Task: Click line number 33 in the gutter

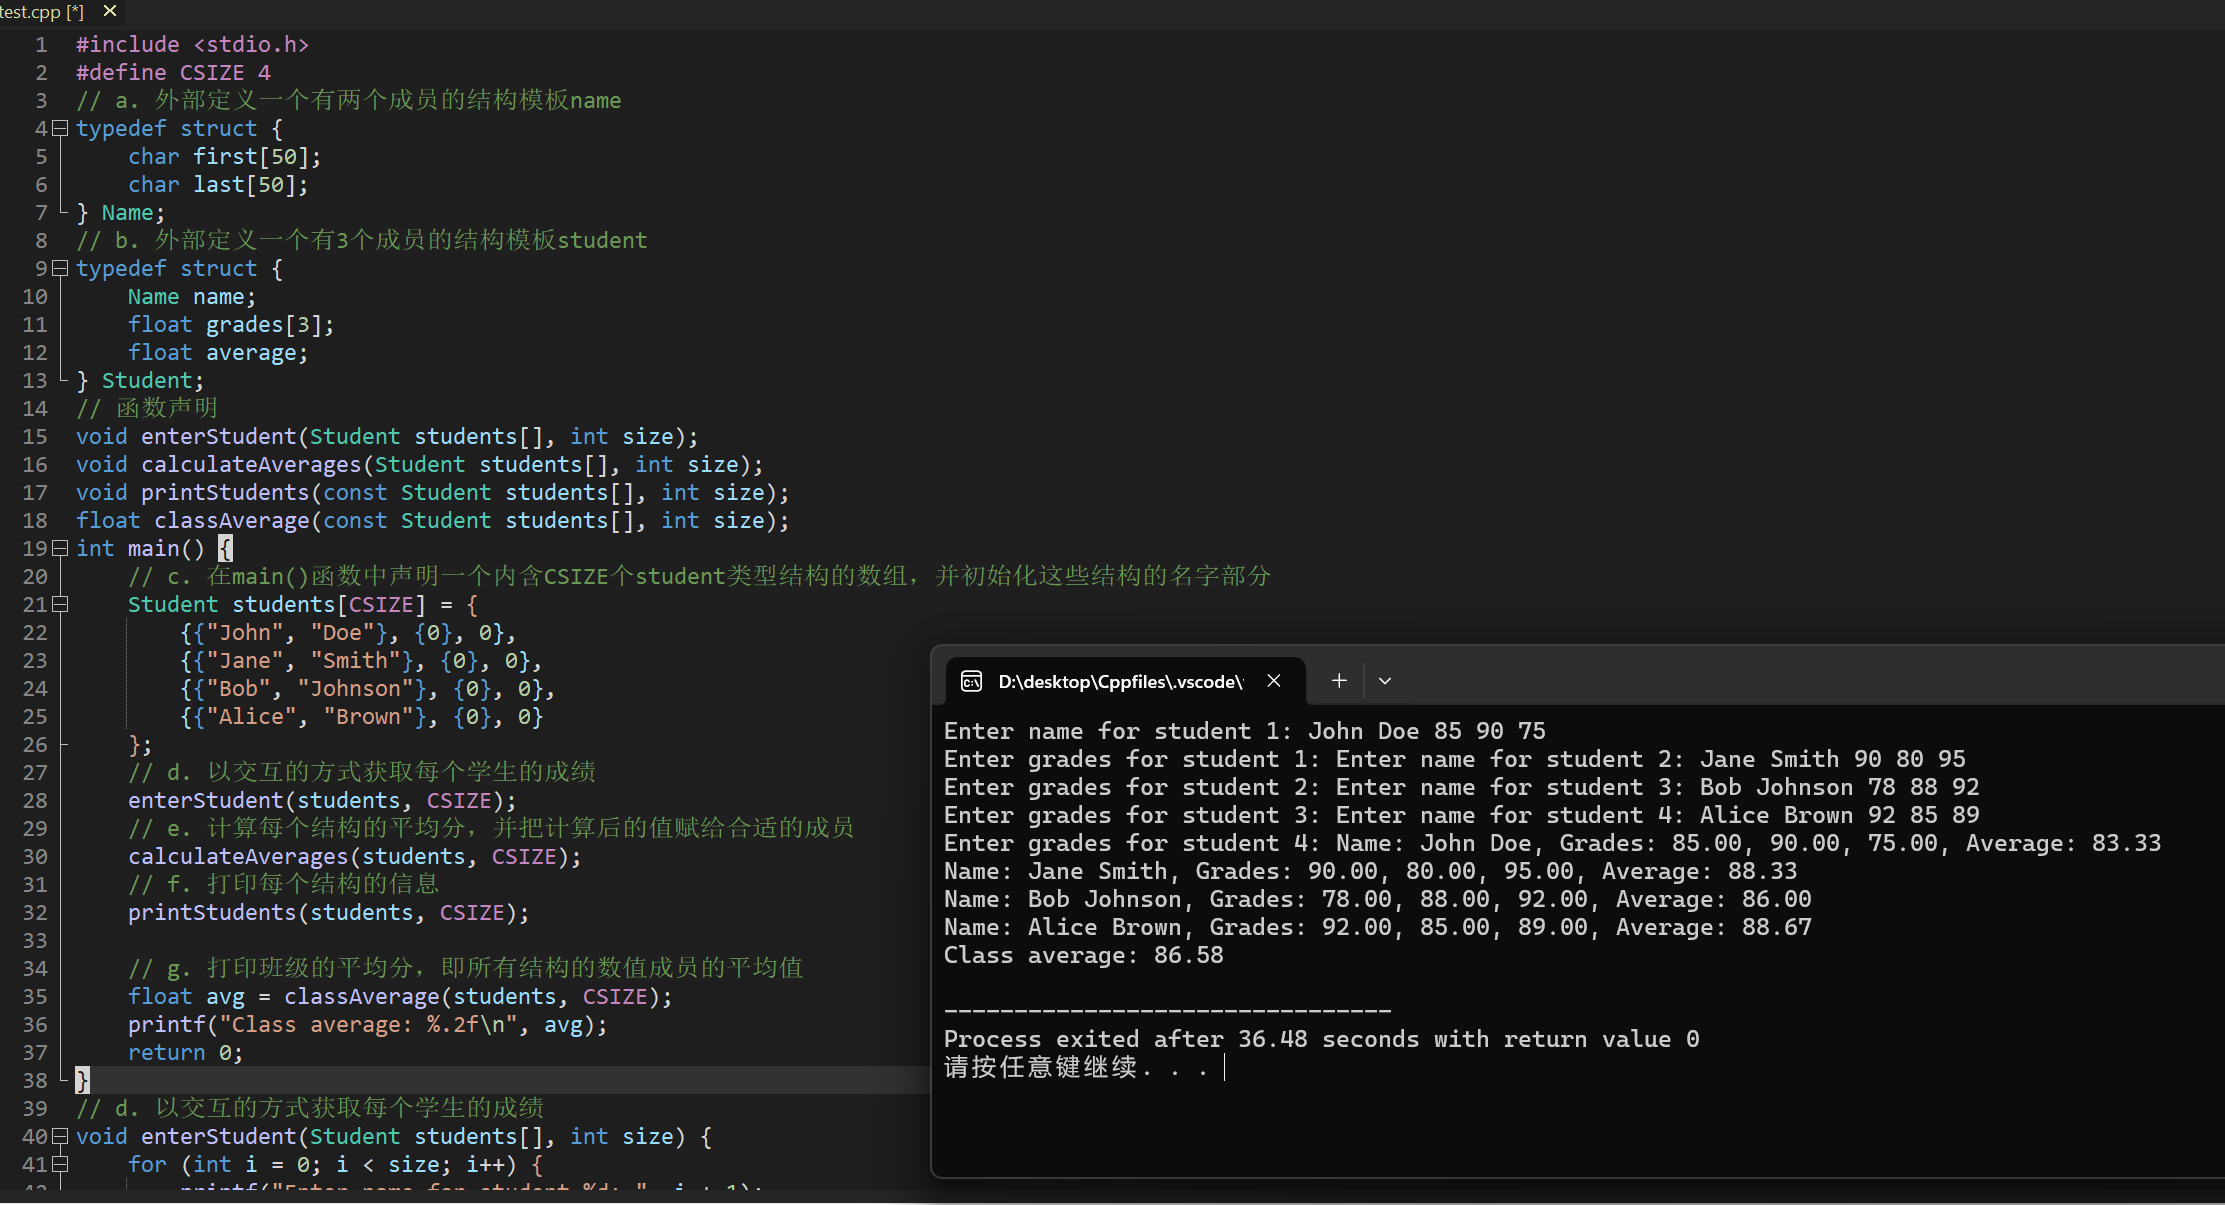Action: pos(35,940)
